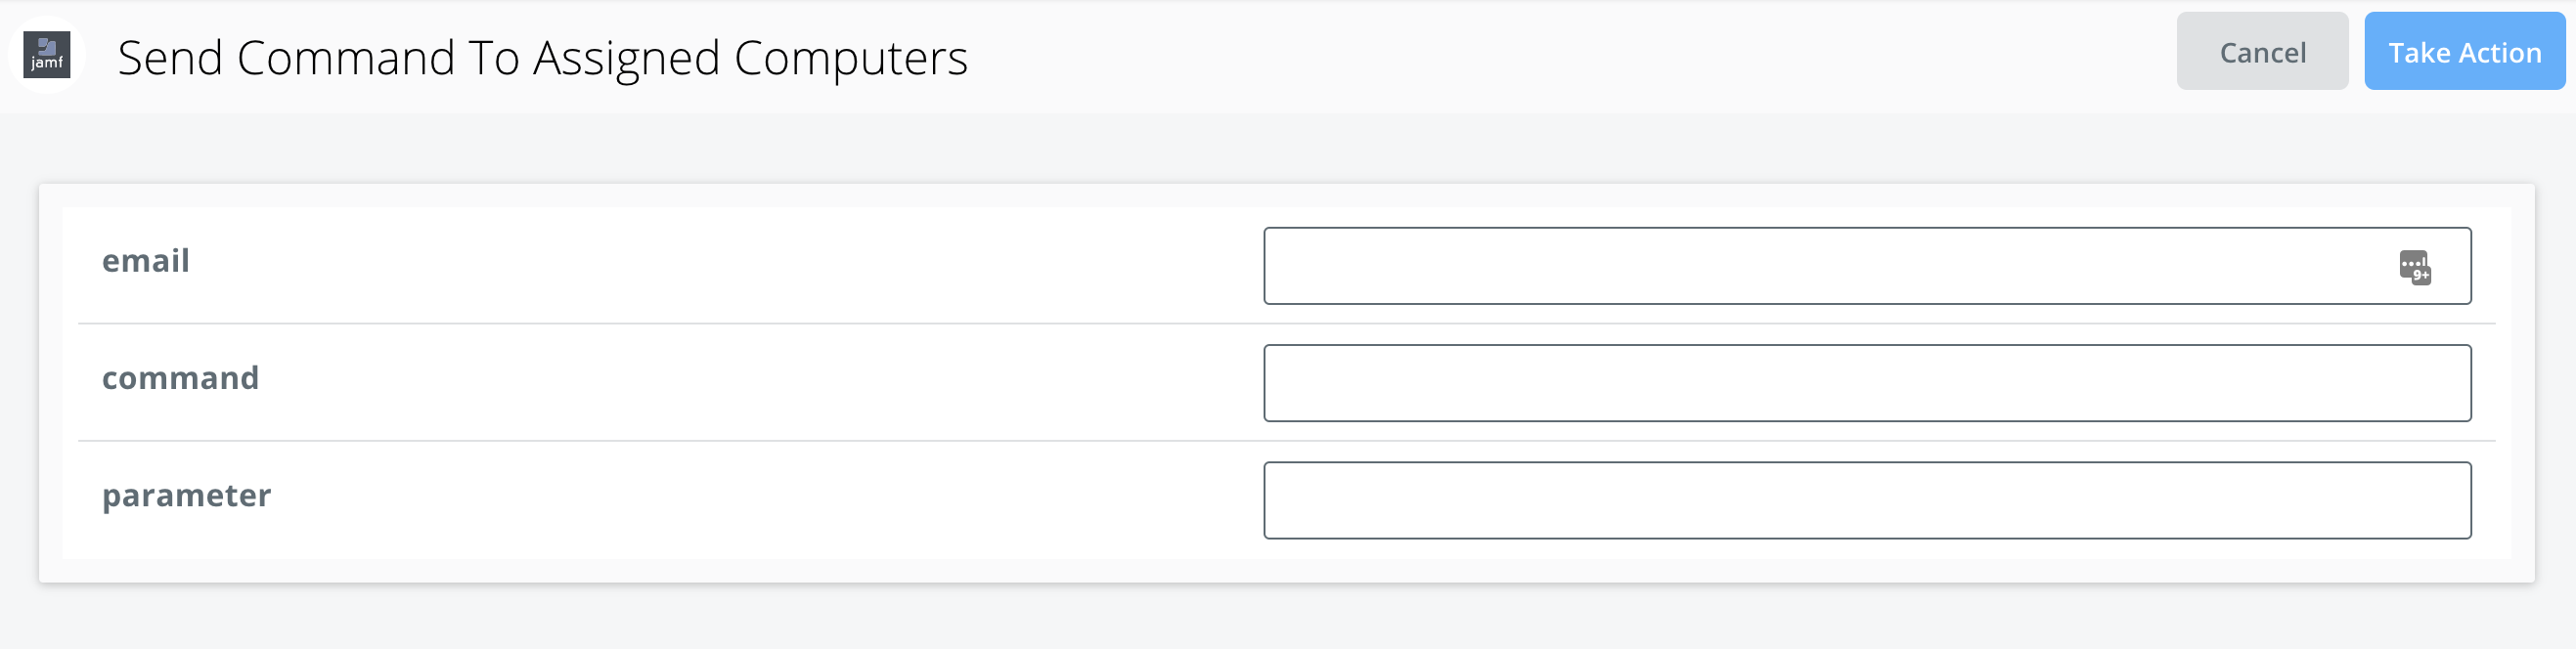Place cursor in the text box beside email

(1867, 266)
